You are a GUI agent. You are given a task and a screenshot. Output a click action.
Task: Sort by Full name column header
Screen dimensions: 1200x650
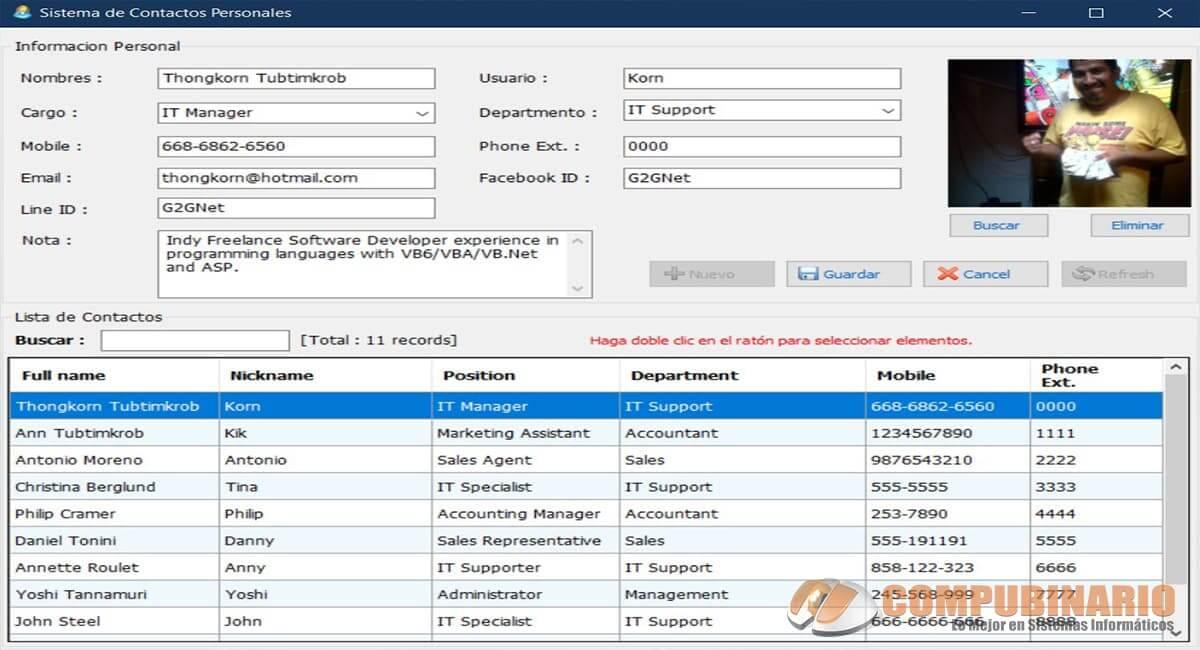[114, 376]
